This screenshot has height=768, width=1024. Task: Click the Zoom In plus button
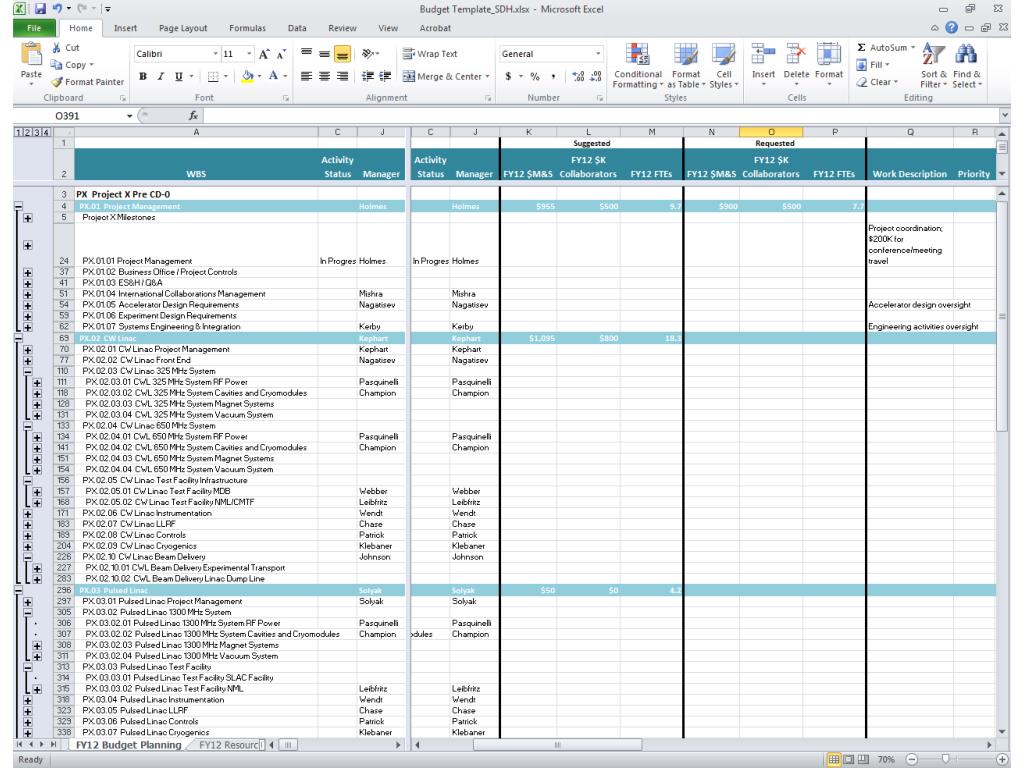pyautogui.click(x=1002, y=759)
